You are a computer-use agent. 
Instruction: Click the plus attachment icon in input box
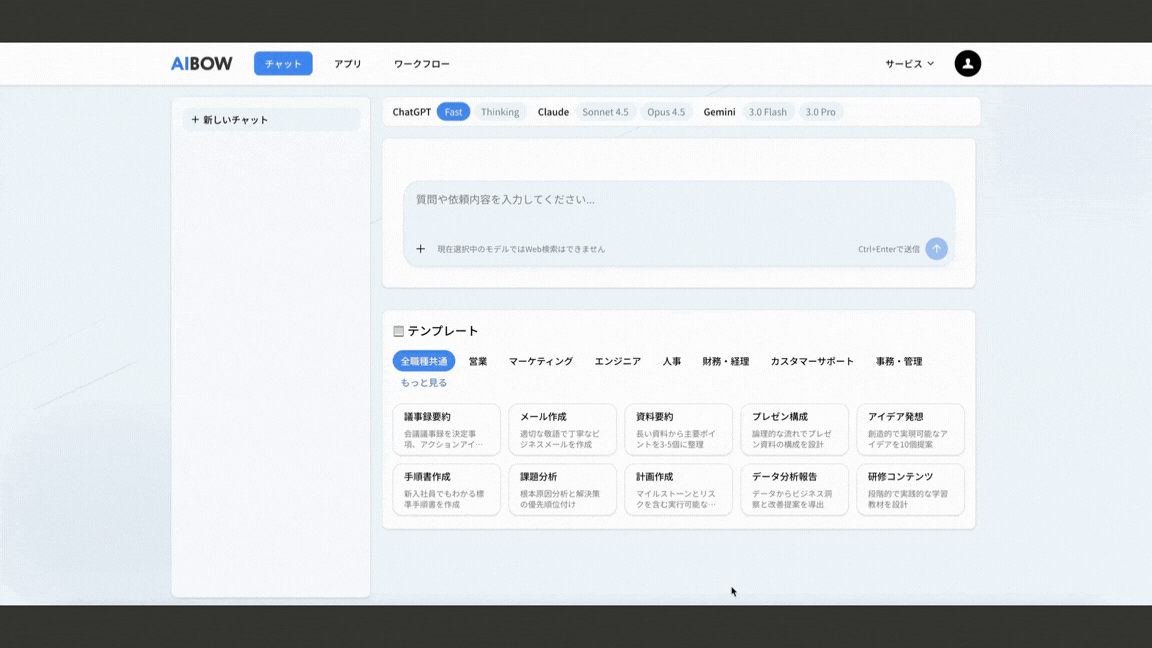click(421, 249)
